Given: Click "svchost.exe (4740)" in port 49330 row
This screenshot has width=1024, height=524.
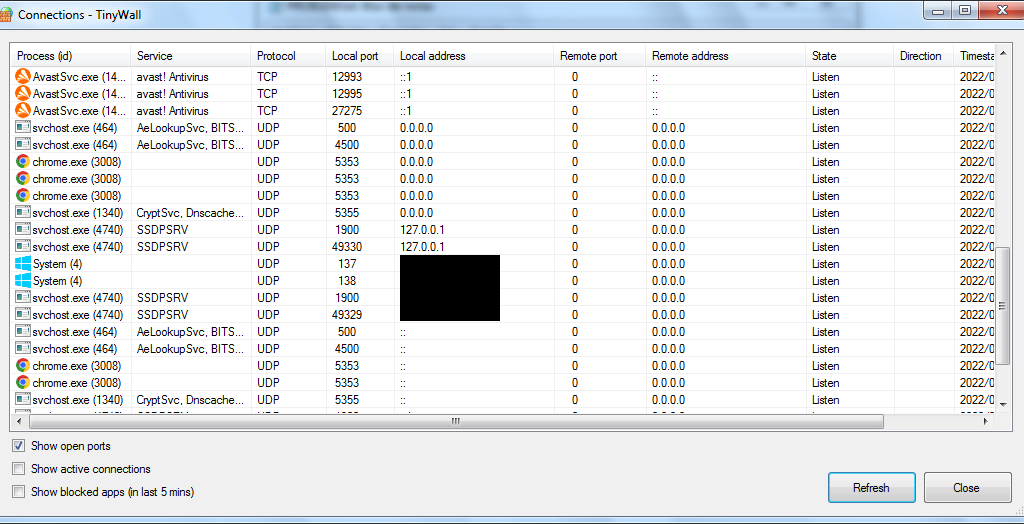Looking at the screenshot, I should pos(78,246).
